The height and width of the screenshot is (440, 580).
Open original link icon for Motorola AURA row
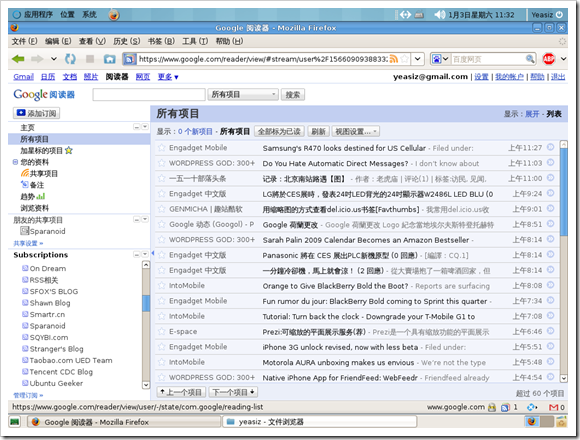550,362
